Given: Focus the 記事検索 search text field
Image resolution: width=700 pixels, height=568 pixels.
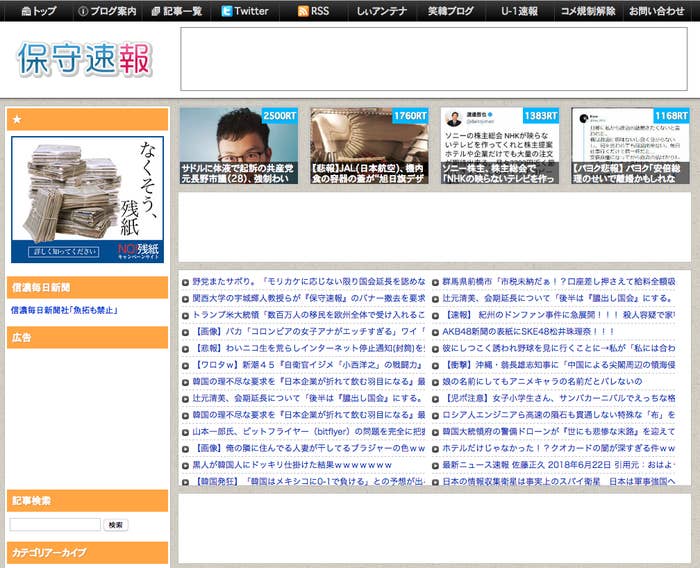Looking at the screenshot, I should coord(55,525).
